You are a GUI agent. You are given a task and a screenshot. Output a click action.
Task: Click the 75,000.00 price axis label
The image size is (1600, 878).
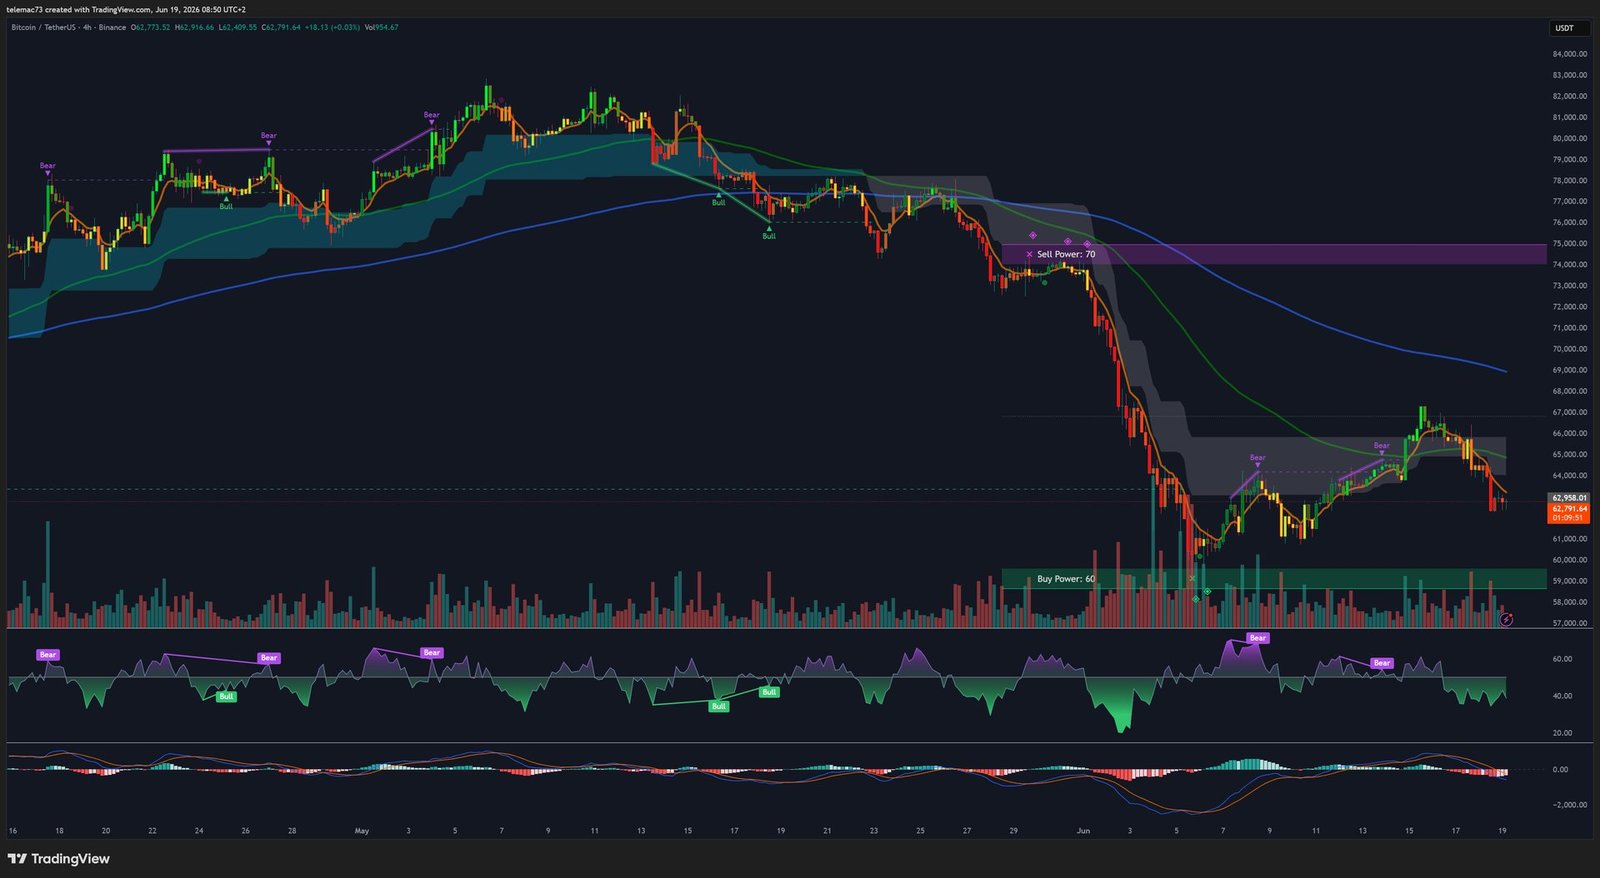tap(1570, 244)
